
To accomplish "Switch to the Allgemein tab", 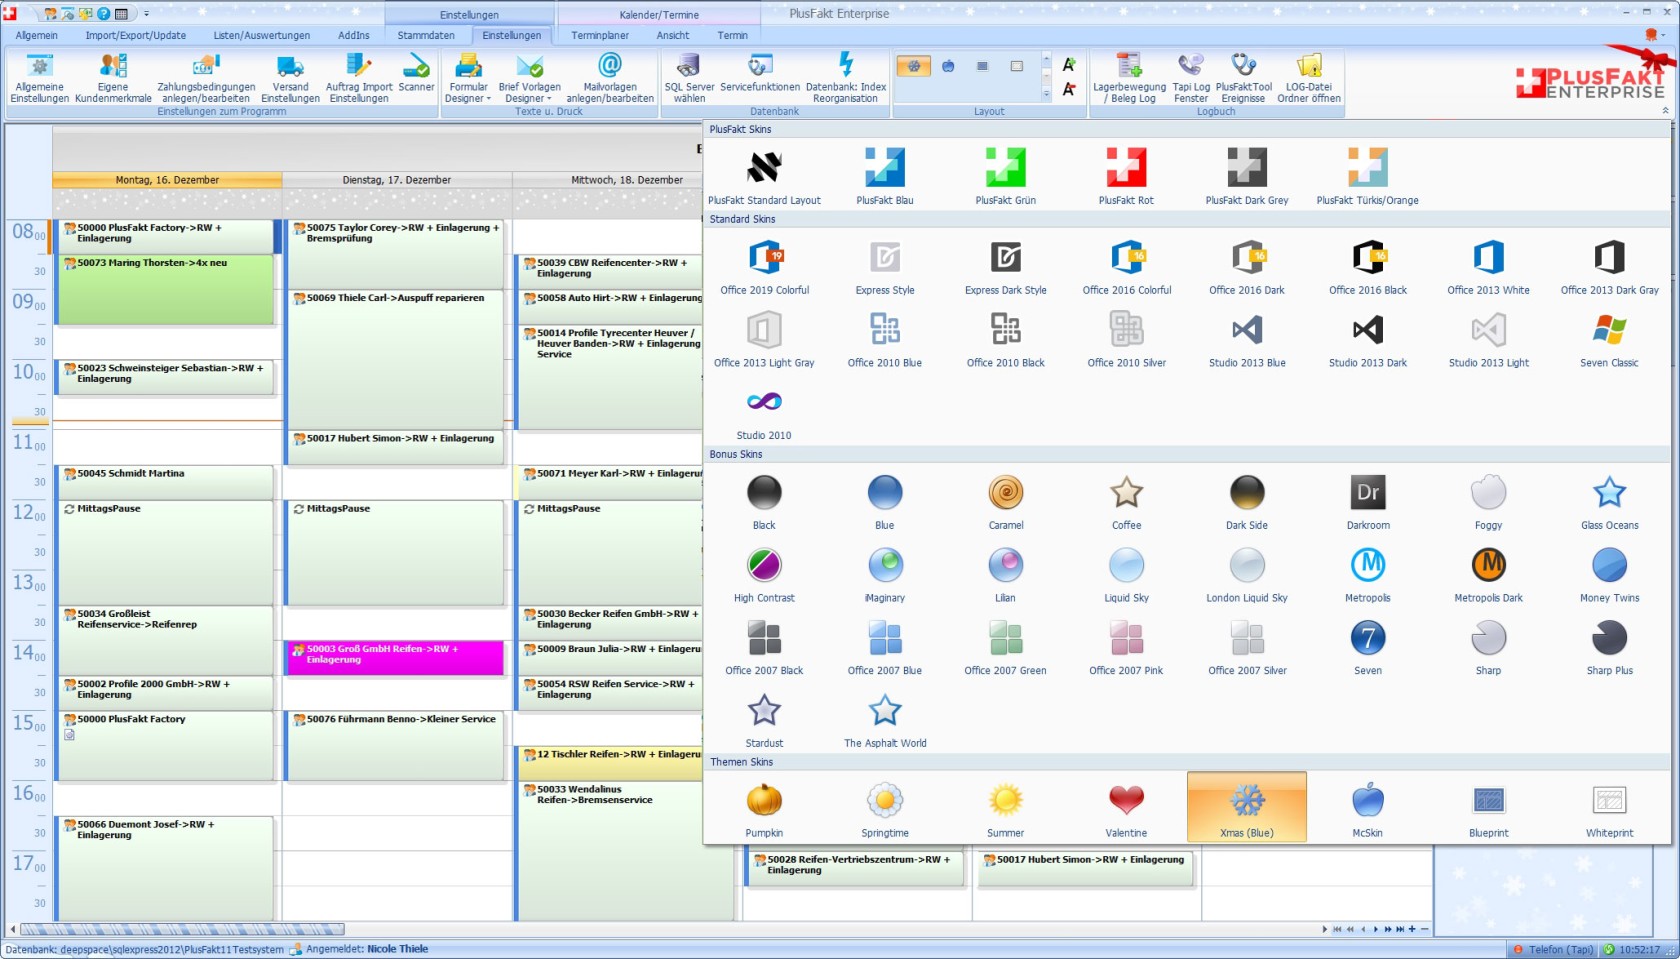I will click(x=37, y=35).
